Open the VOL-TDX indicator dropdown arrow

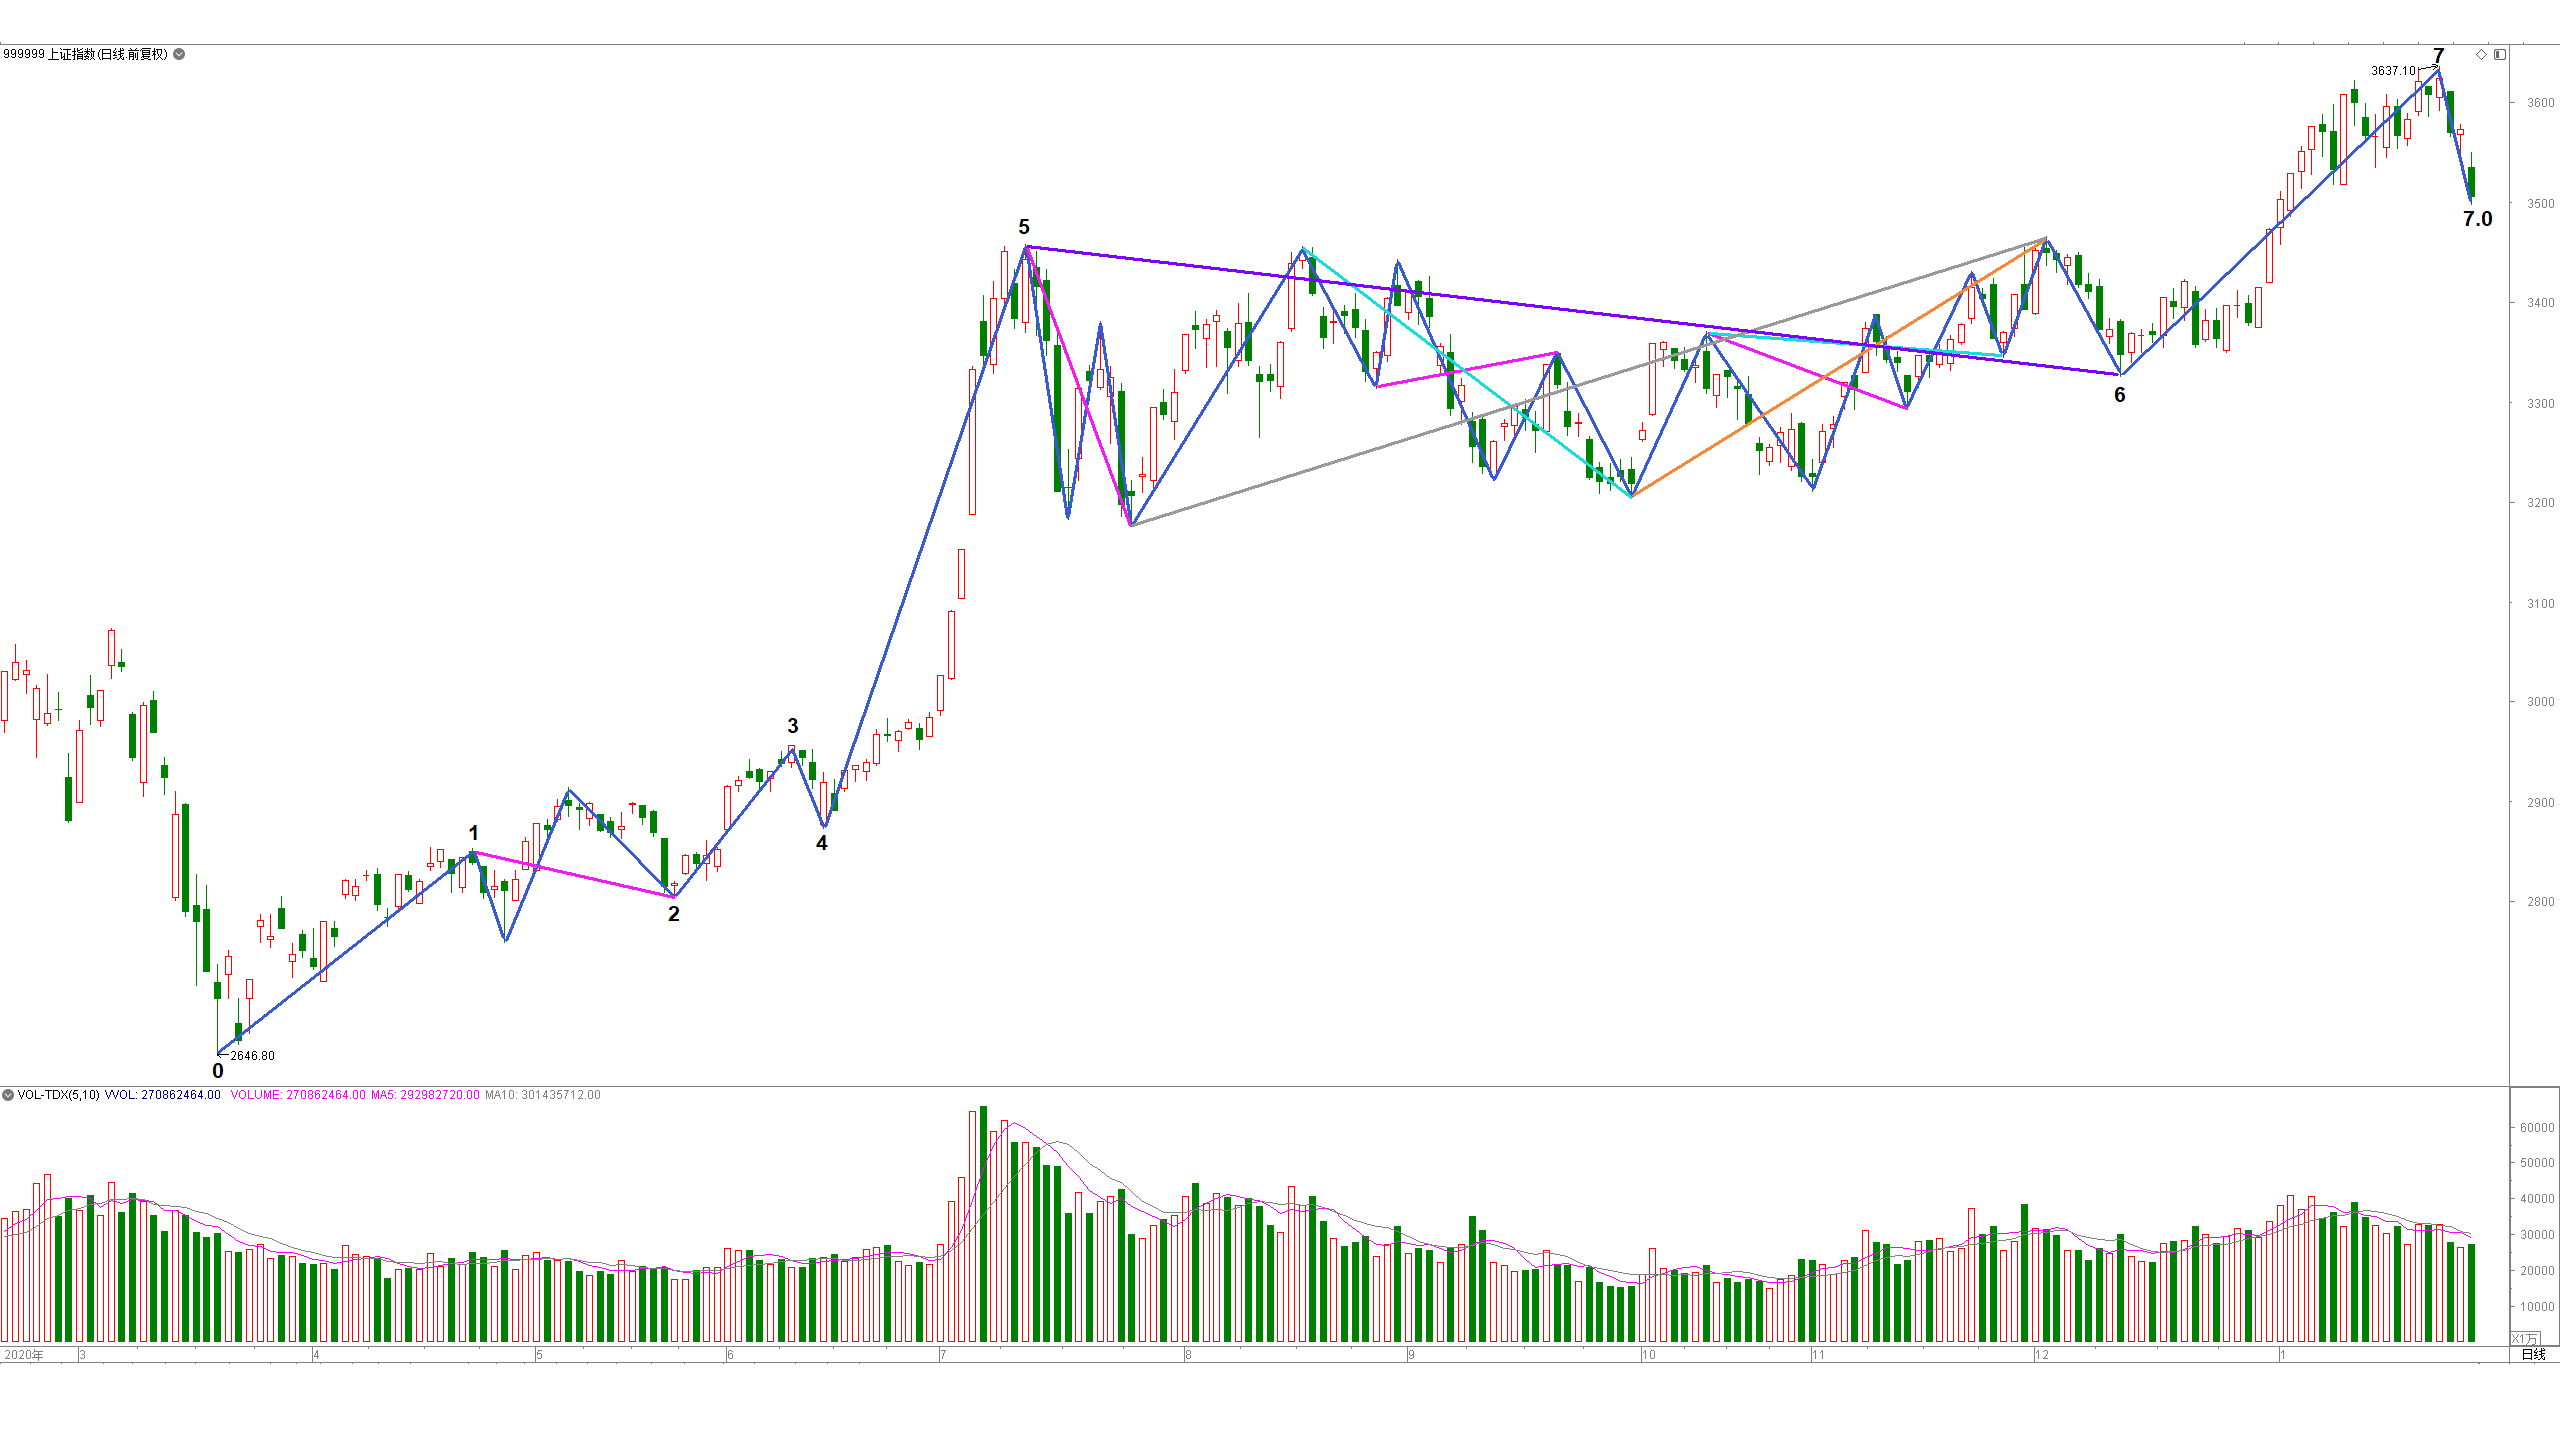click(x=8, y=1095)
